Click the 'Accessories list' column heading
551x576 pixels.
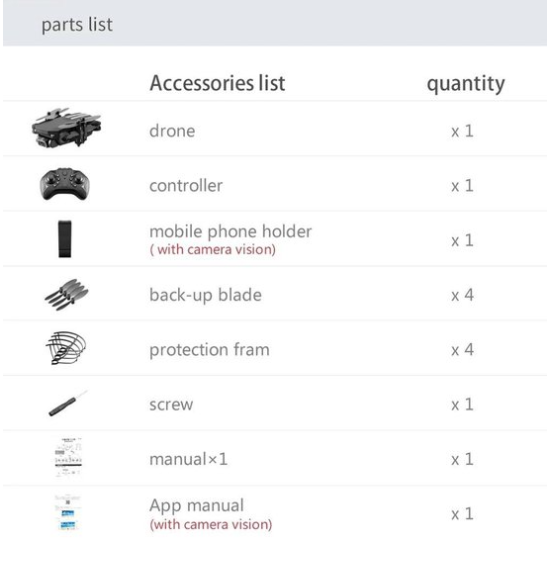pos(217,83)
